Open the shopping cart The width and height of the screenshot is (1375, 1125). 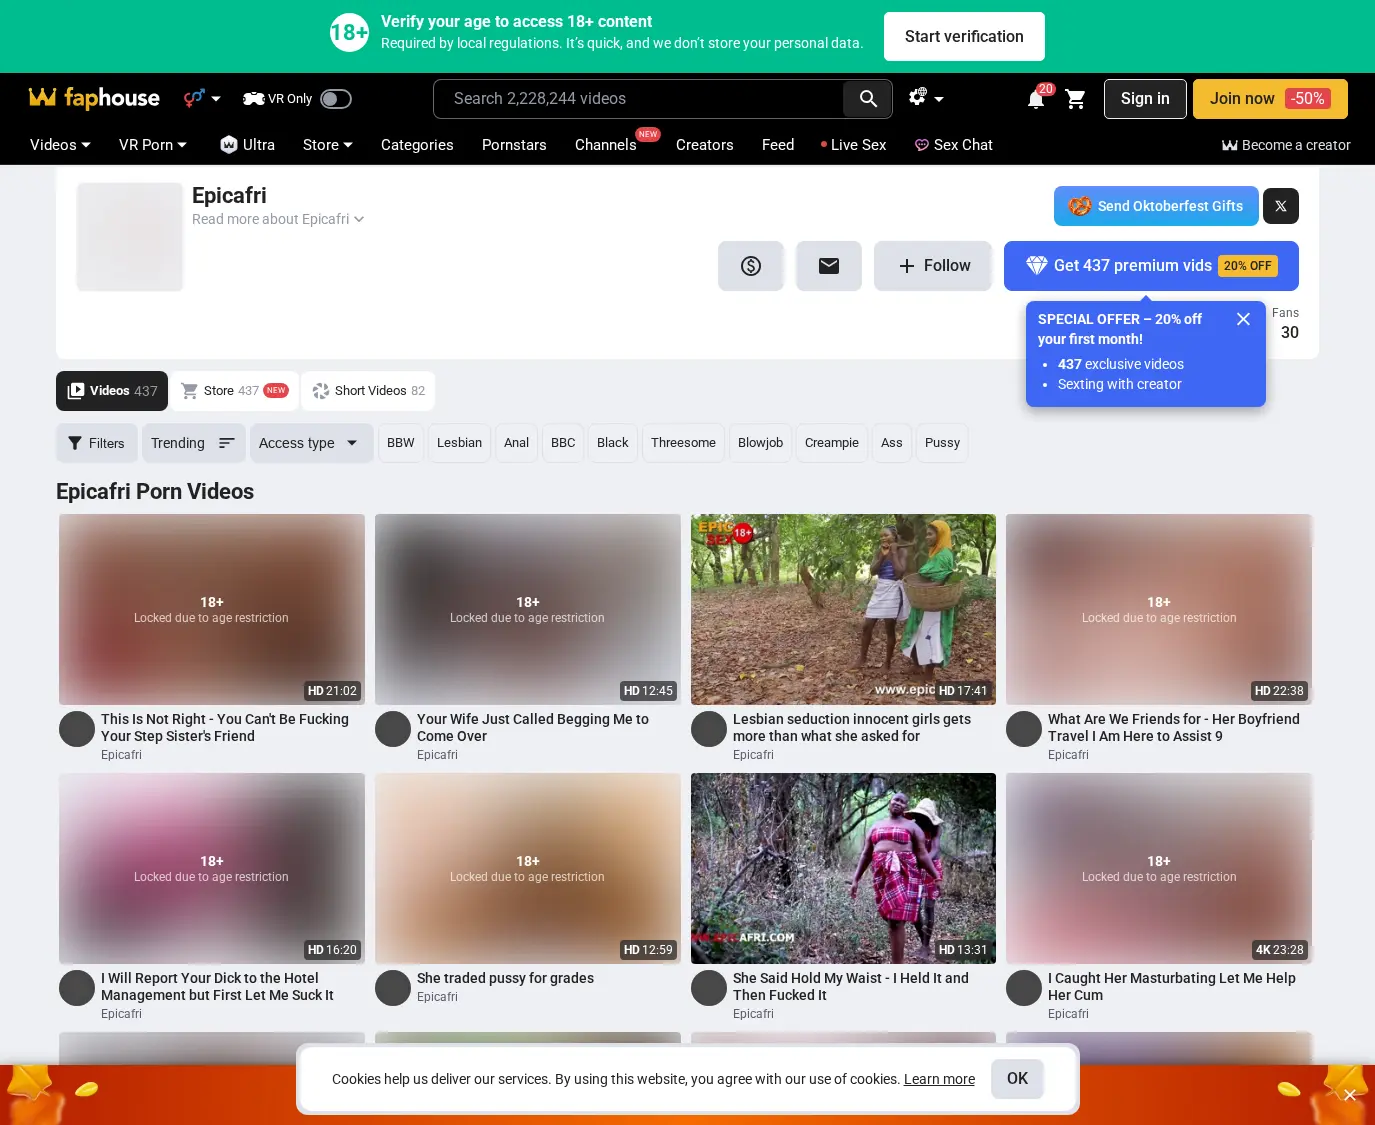pos(1075,99)
